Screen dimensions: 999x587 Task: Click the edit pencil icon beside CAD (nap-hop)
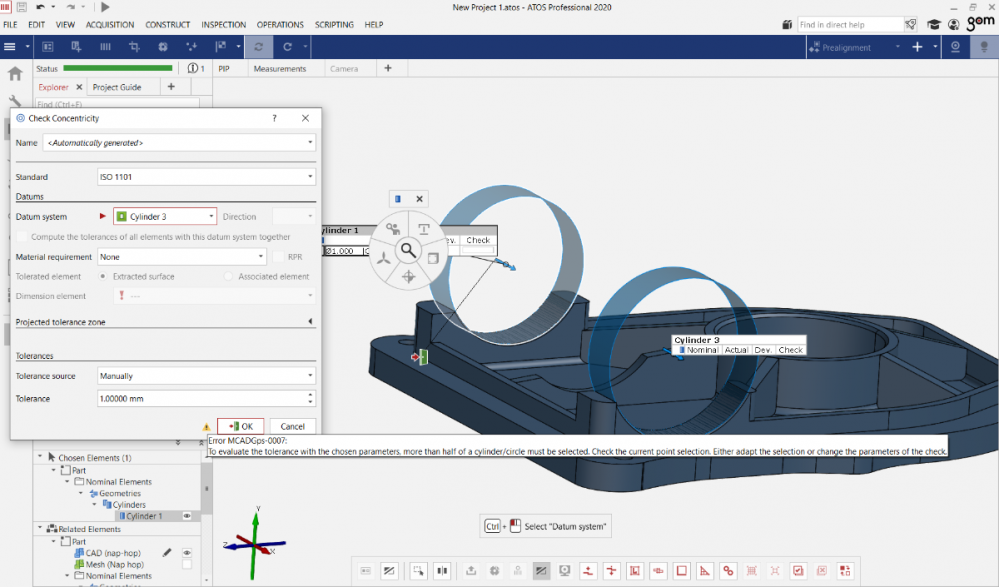[x=167, y=552]
